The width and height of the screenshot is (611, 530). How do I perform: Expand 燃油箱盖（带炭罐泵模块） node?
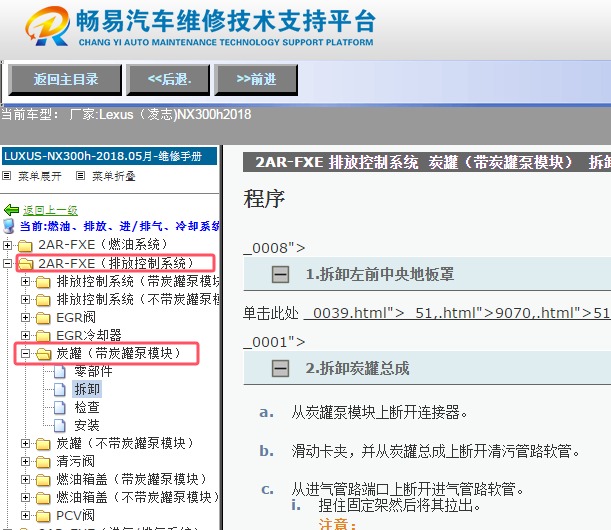(25, 479)
